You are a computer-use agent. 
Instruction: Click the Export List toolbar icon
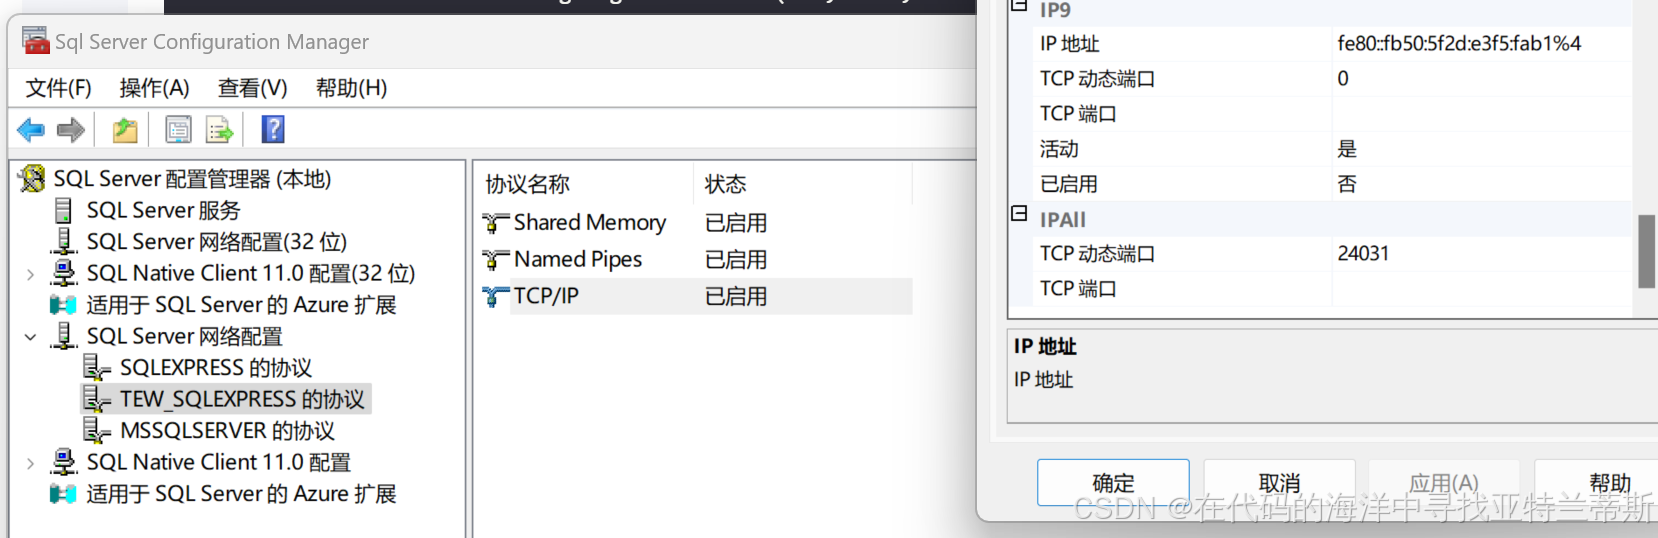[x=219, y=129]
